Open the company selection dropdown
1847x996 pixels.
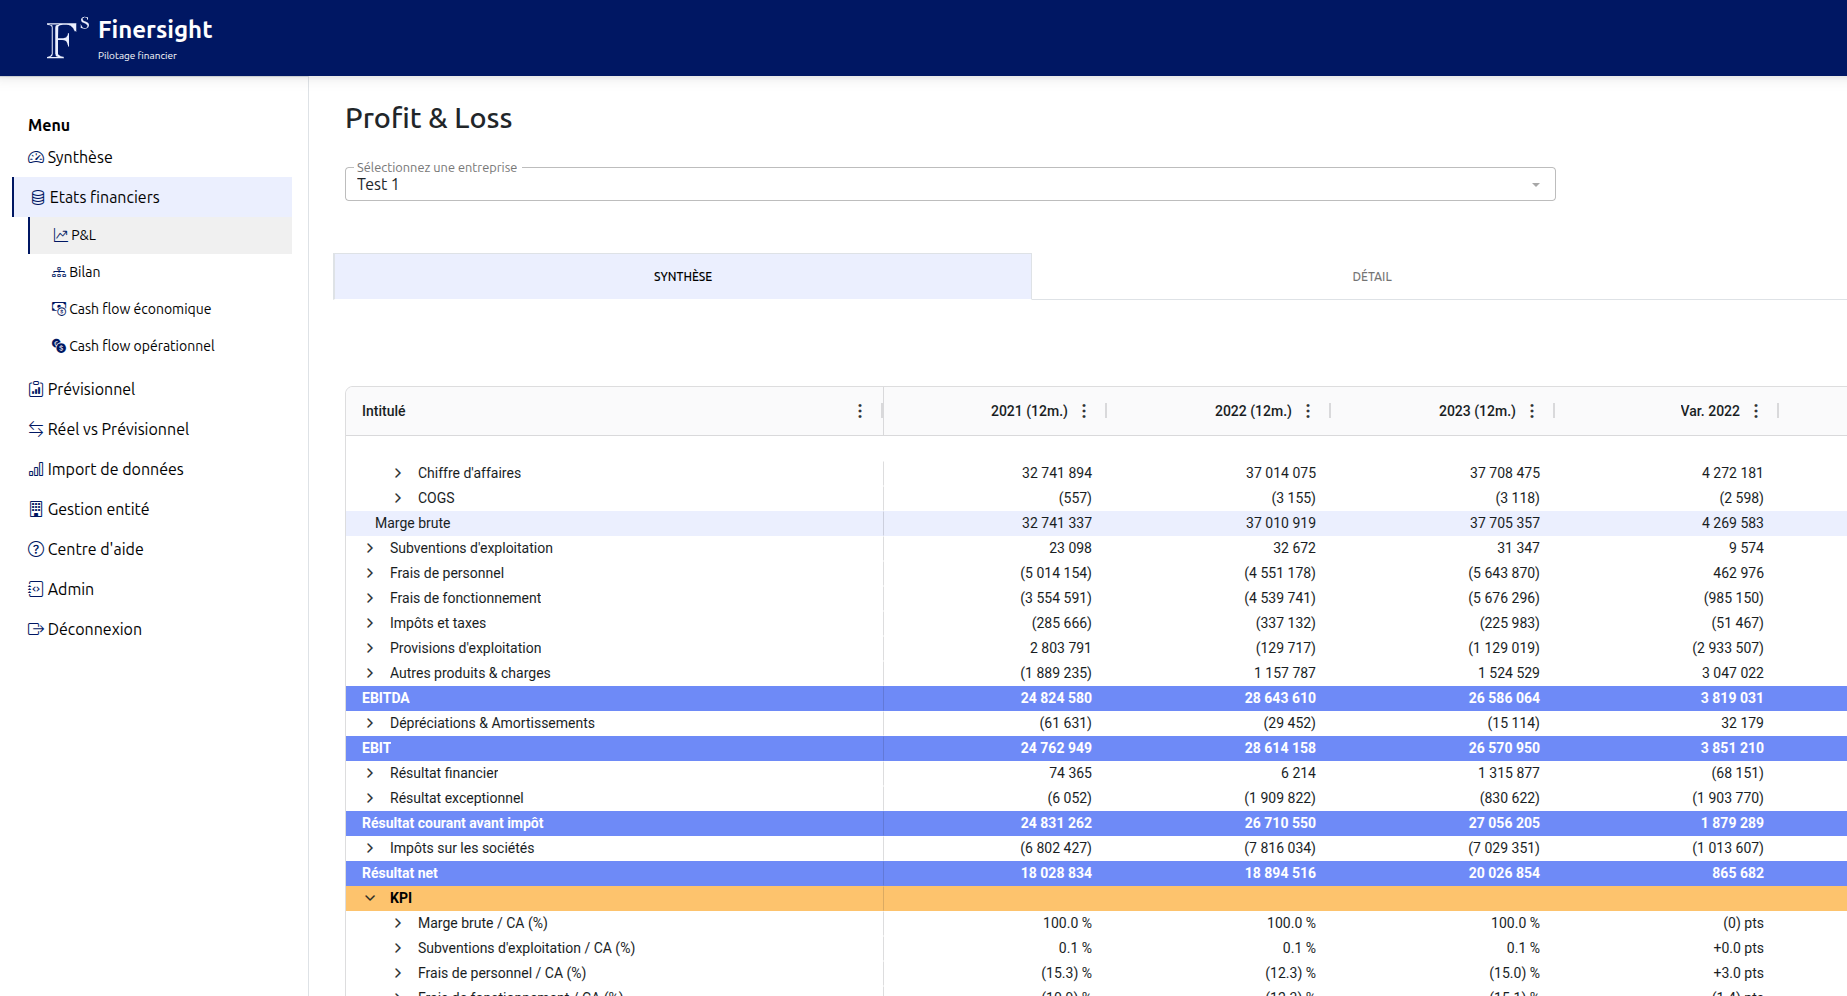pos(949,184)
